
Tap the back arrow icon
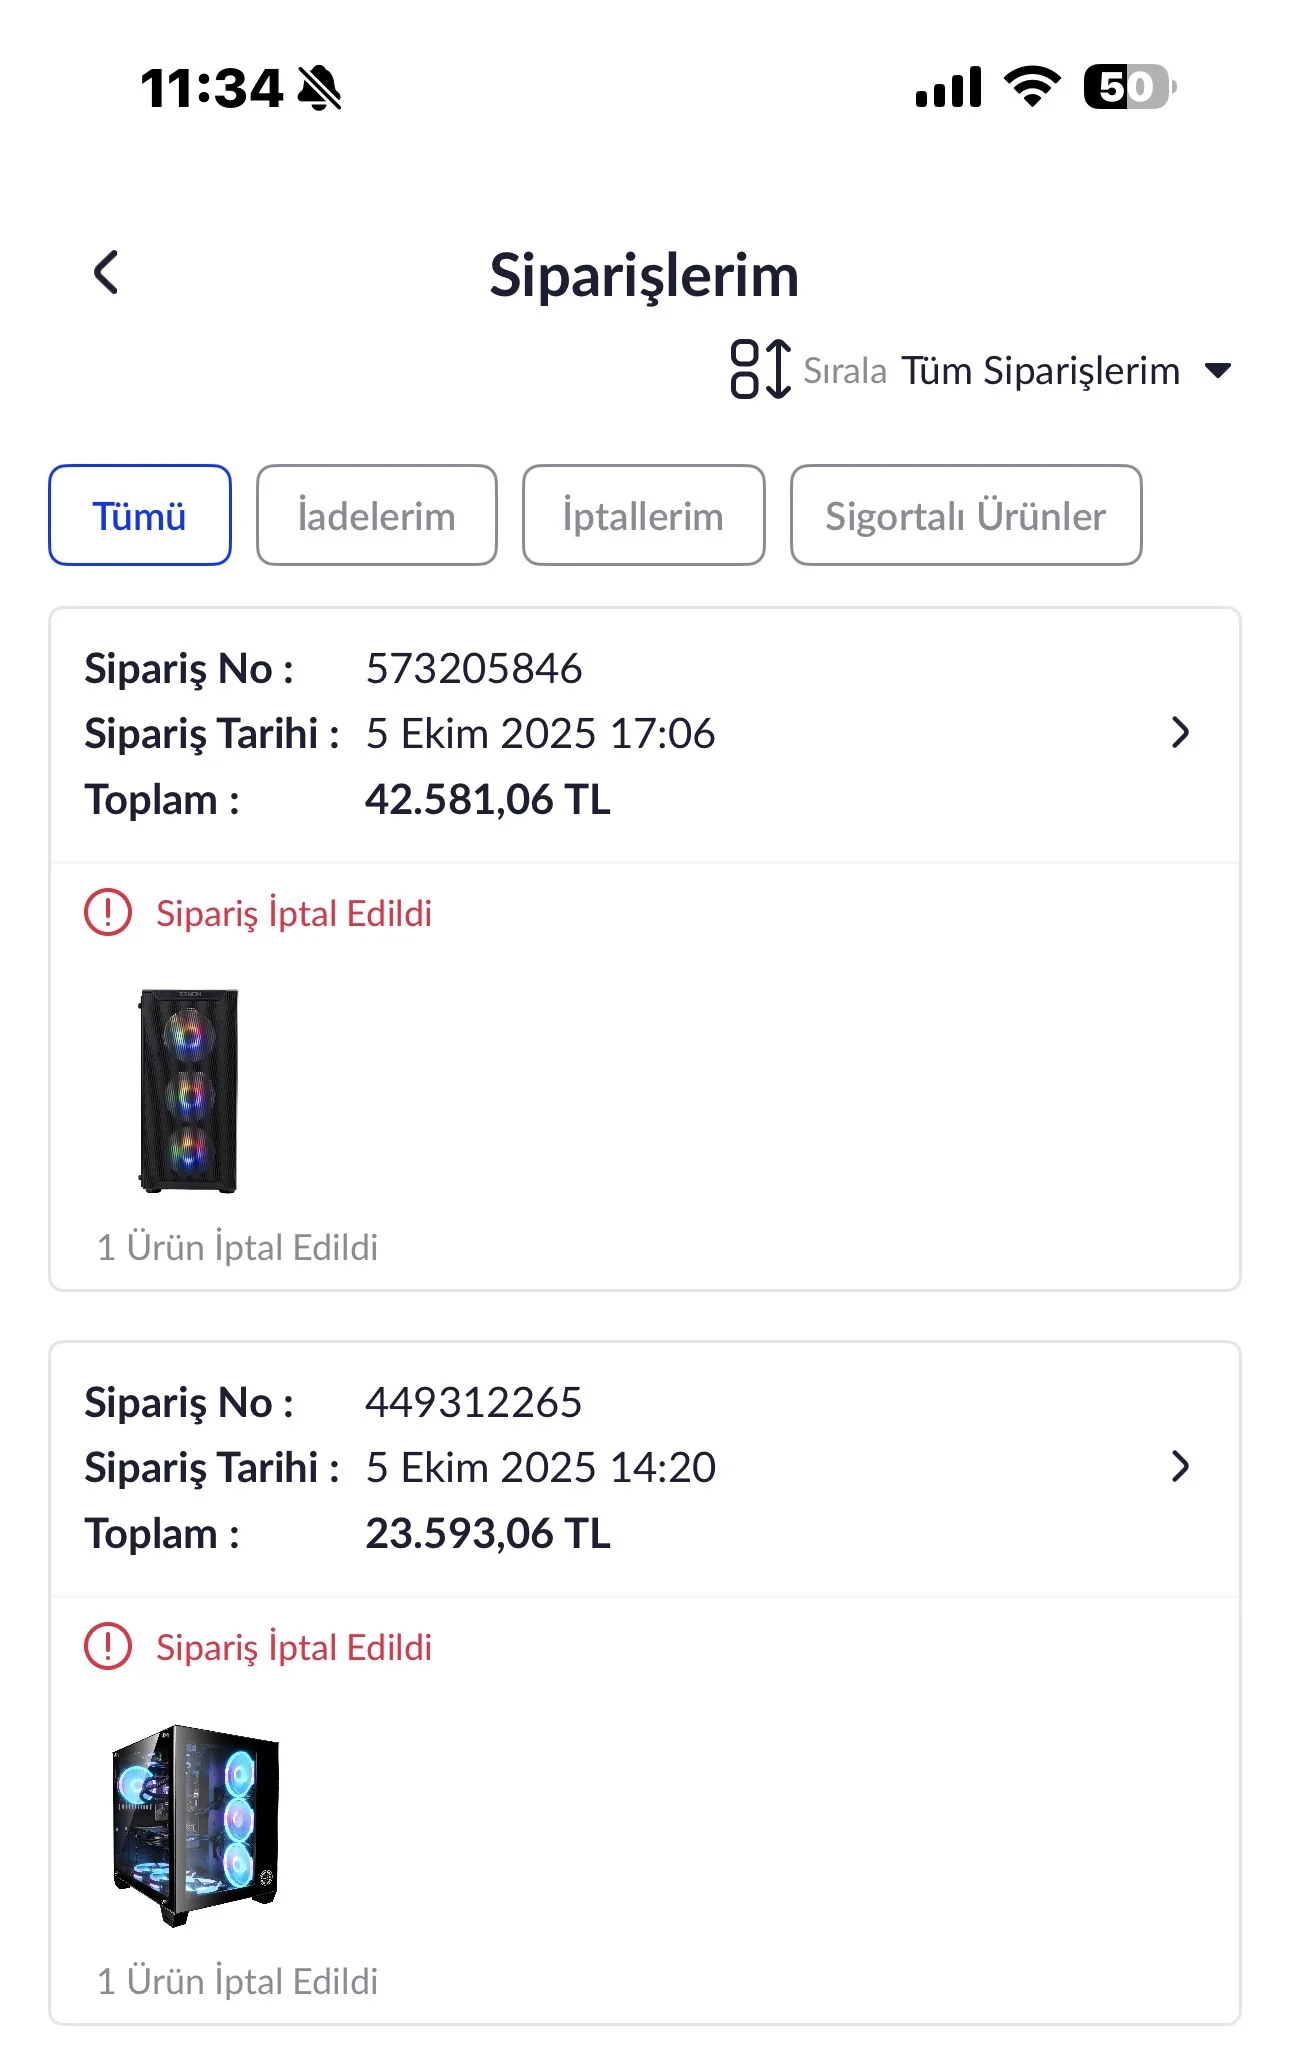coord(106,273)
